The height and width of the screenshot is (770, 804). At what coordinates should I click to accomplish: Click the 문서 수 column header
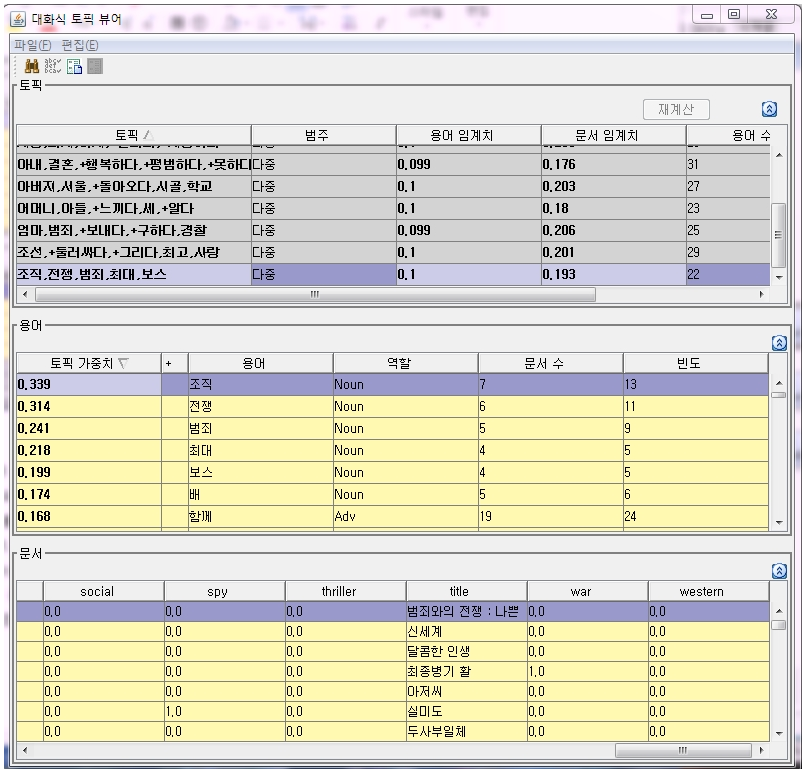[551, 363]
